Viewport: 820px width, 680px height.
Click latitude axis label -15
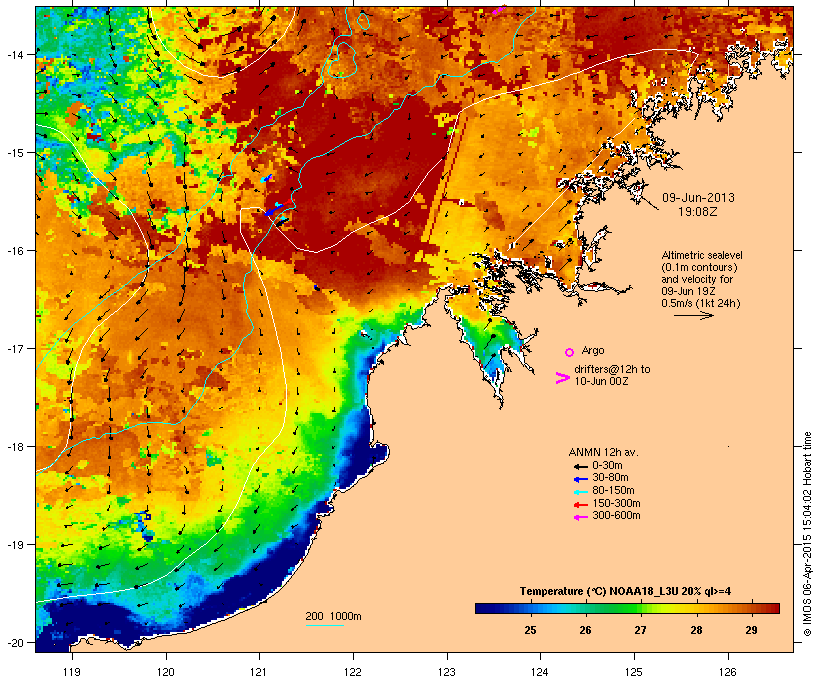[14, 153]
